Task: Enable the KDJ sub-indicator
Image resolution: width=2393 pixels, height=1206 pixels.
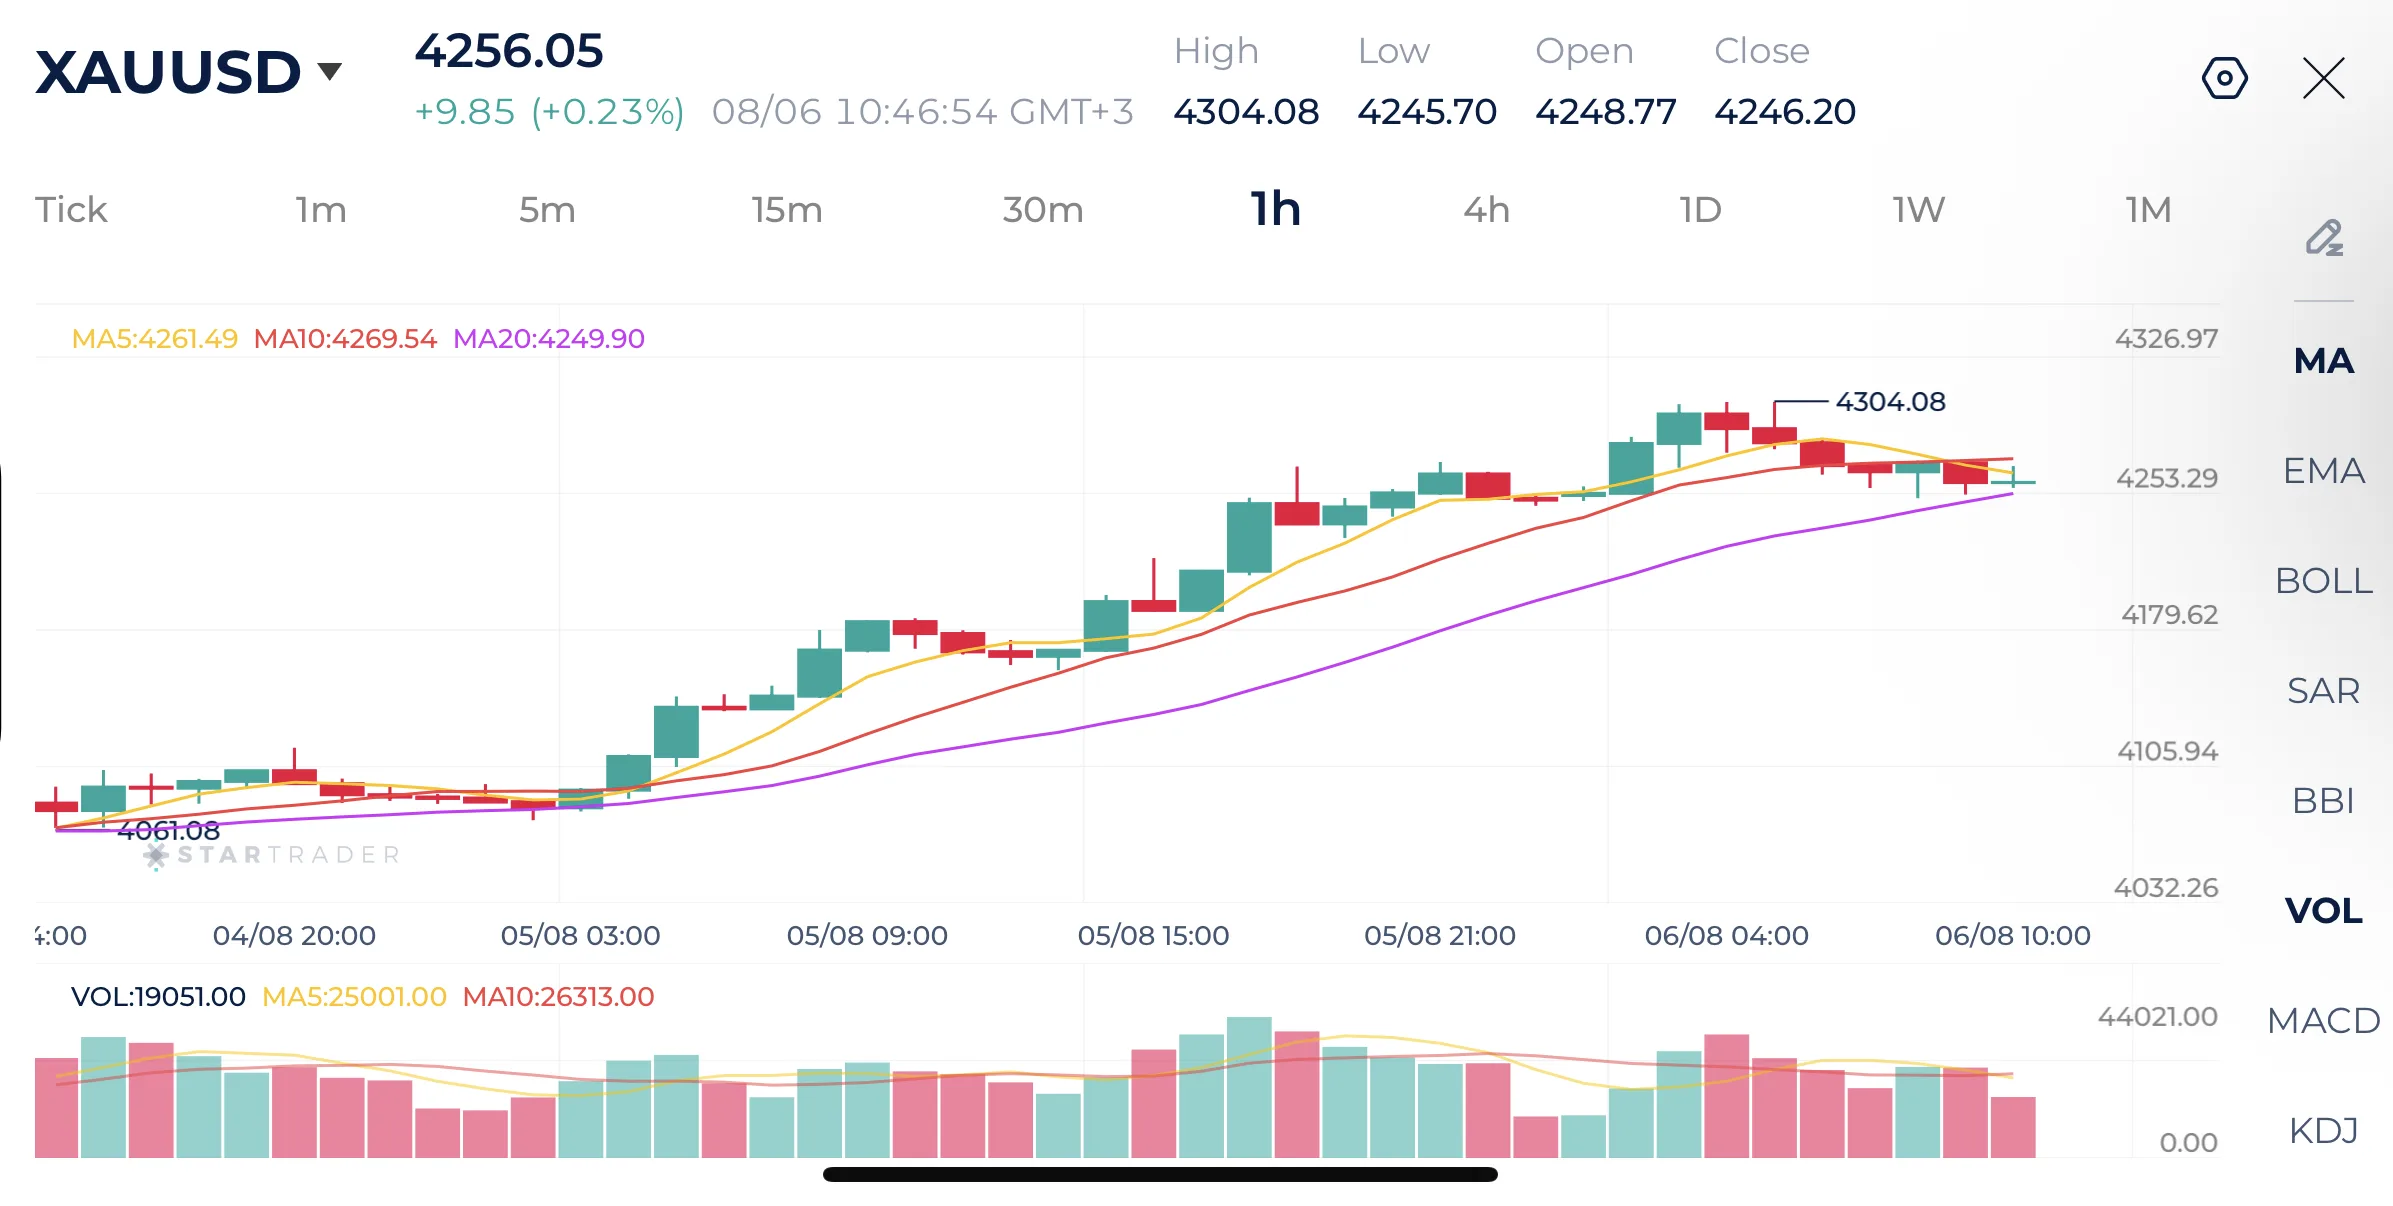Action: pyautogui.click(x=2324, y=1131)
